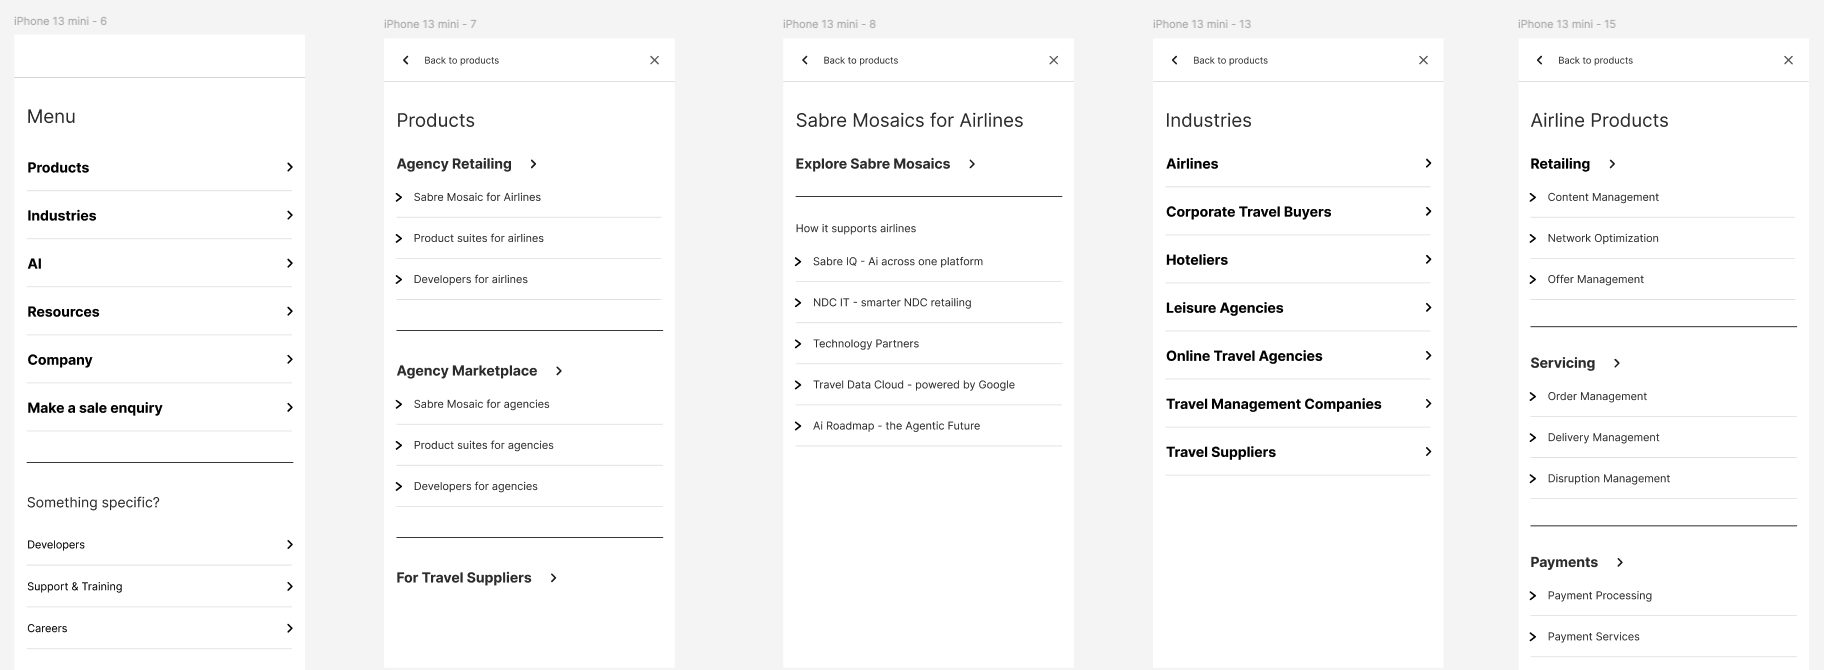The image size is (1824, 670).
Task: Close the Products menu with X icon in frame 7
Action: pos(654,60)
